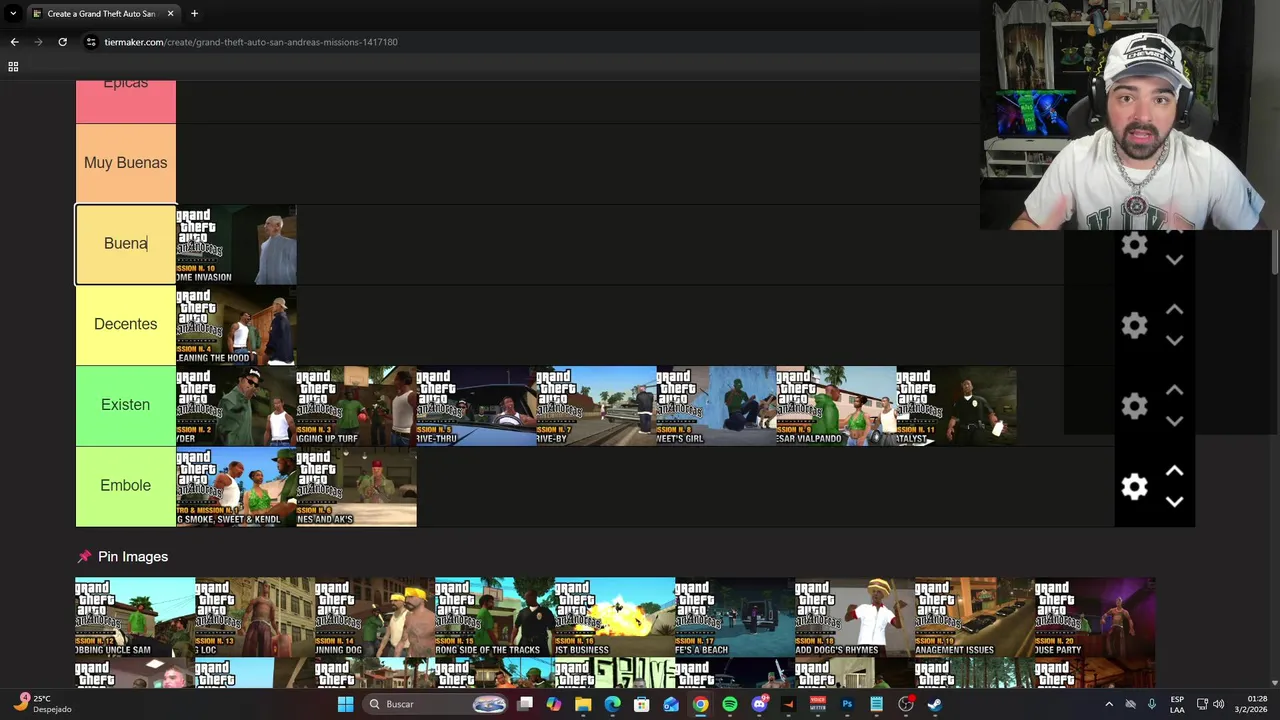This screenshot has width=1280, height=720.
Task: Go back in browser history
Action: click(14, 42)
